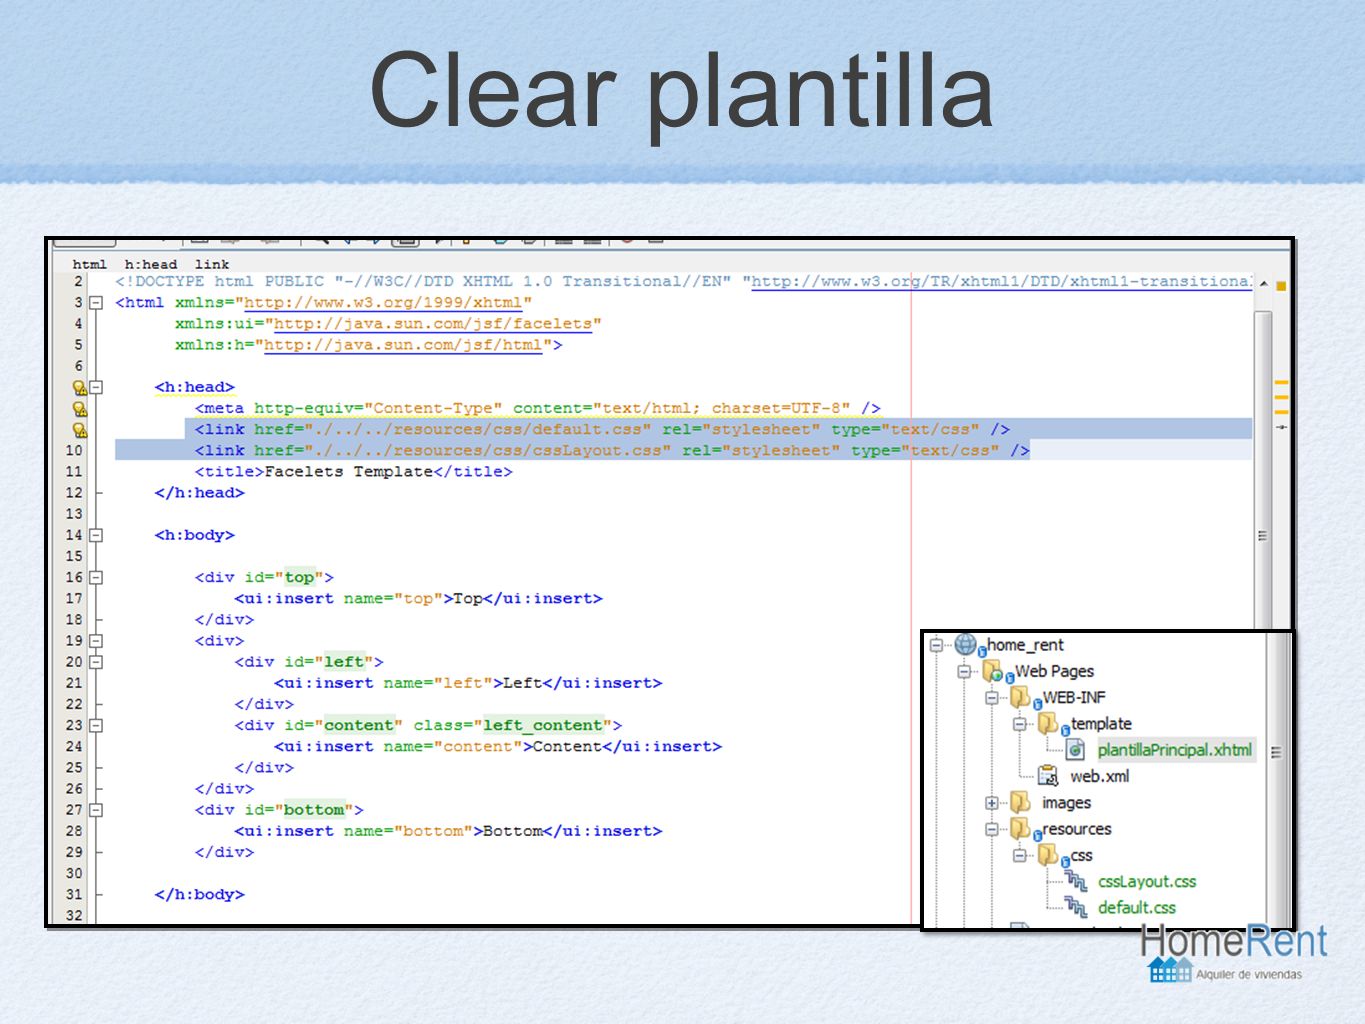1365x1024 pixels.
Task: Fold the html element at line 3
Action: [x=96, y=302]
